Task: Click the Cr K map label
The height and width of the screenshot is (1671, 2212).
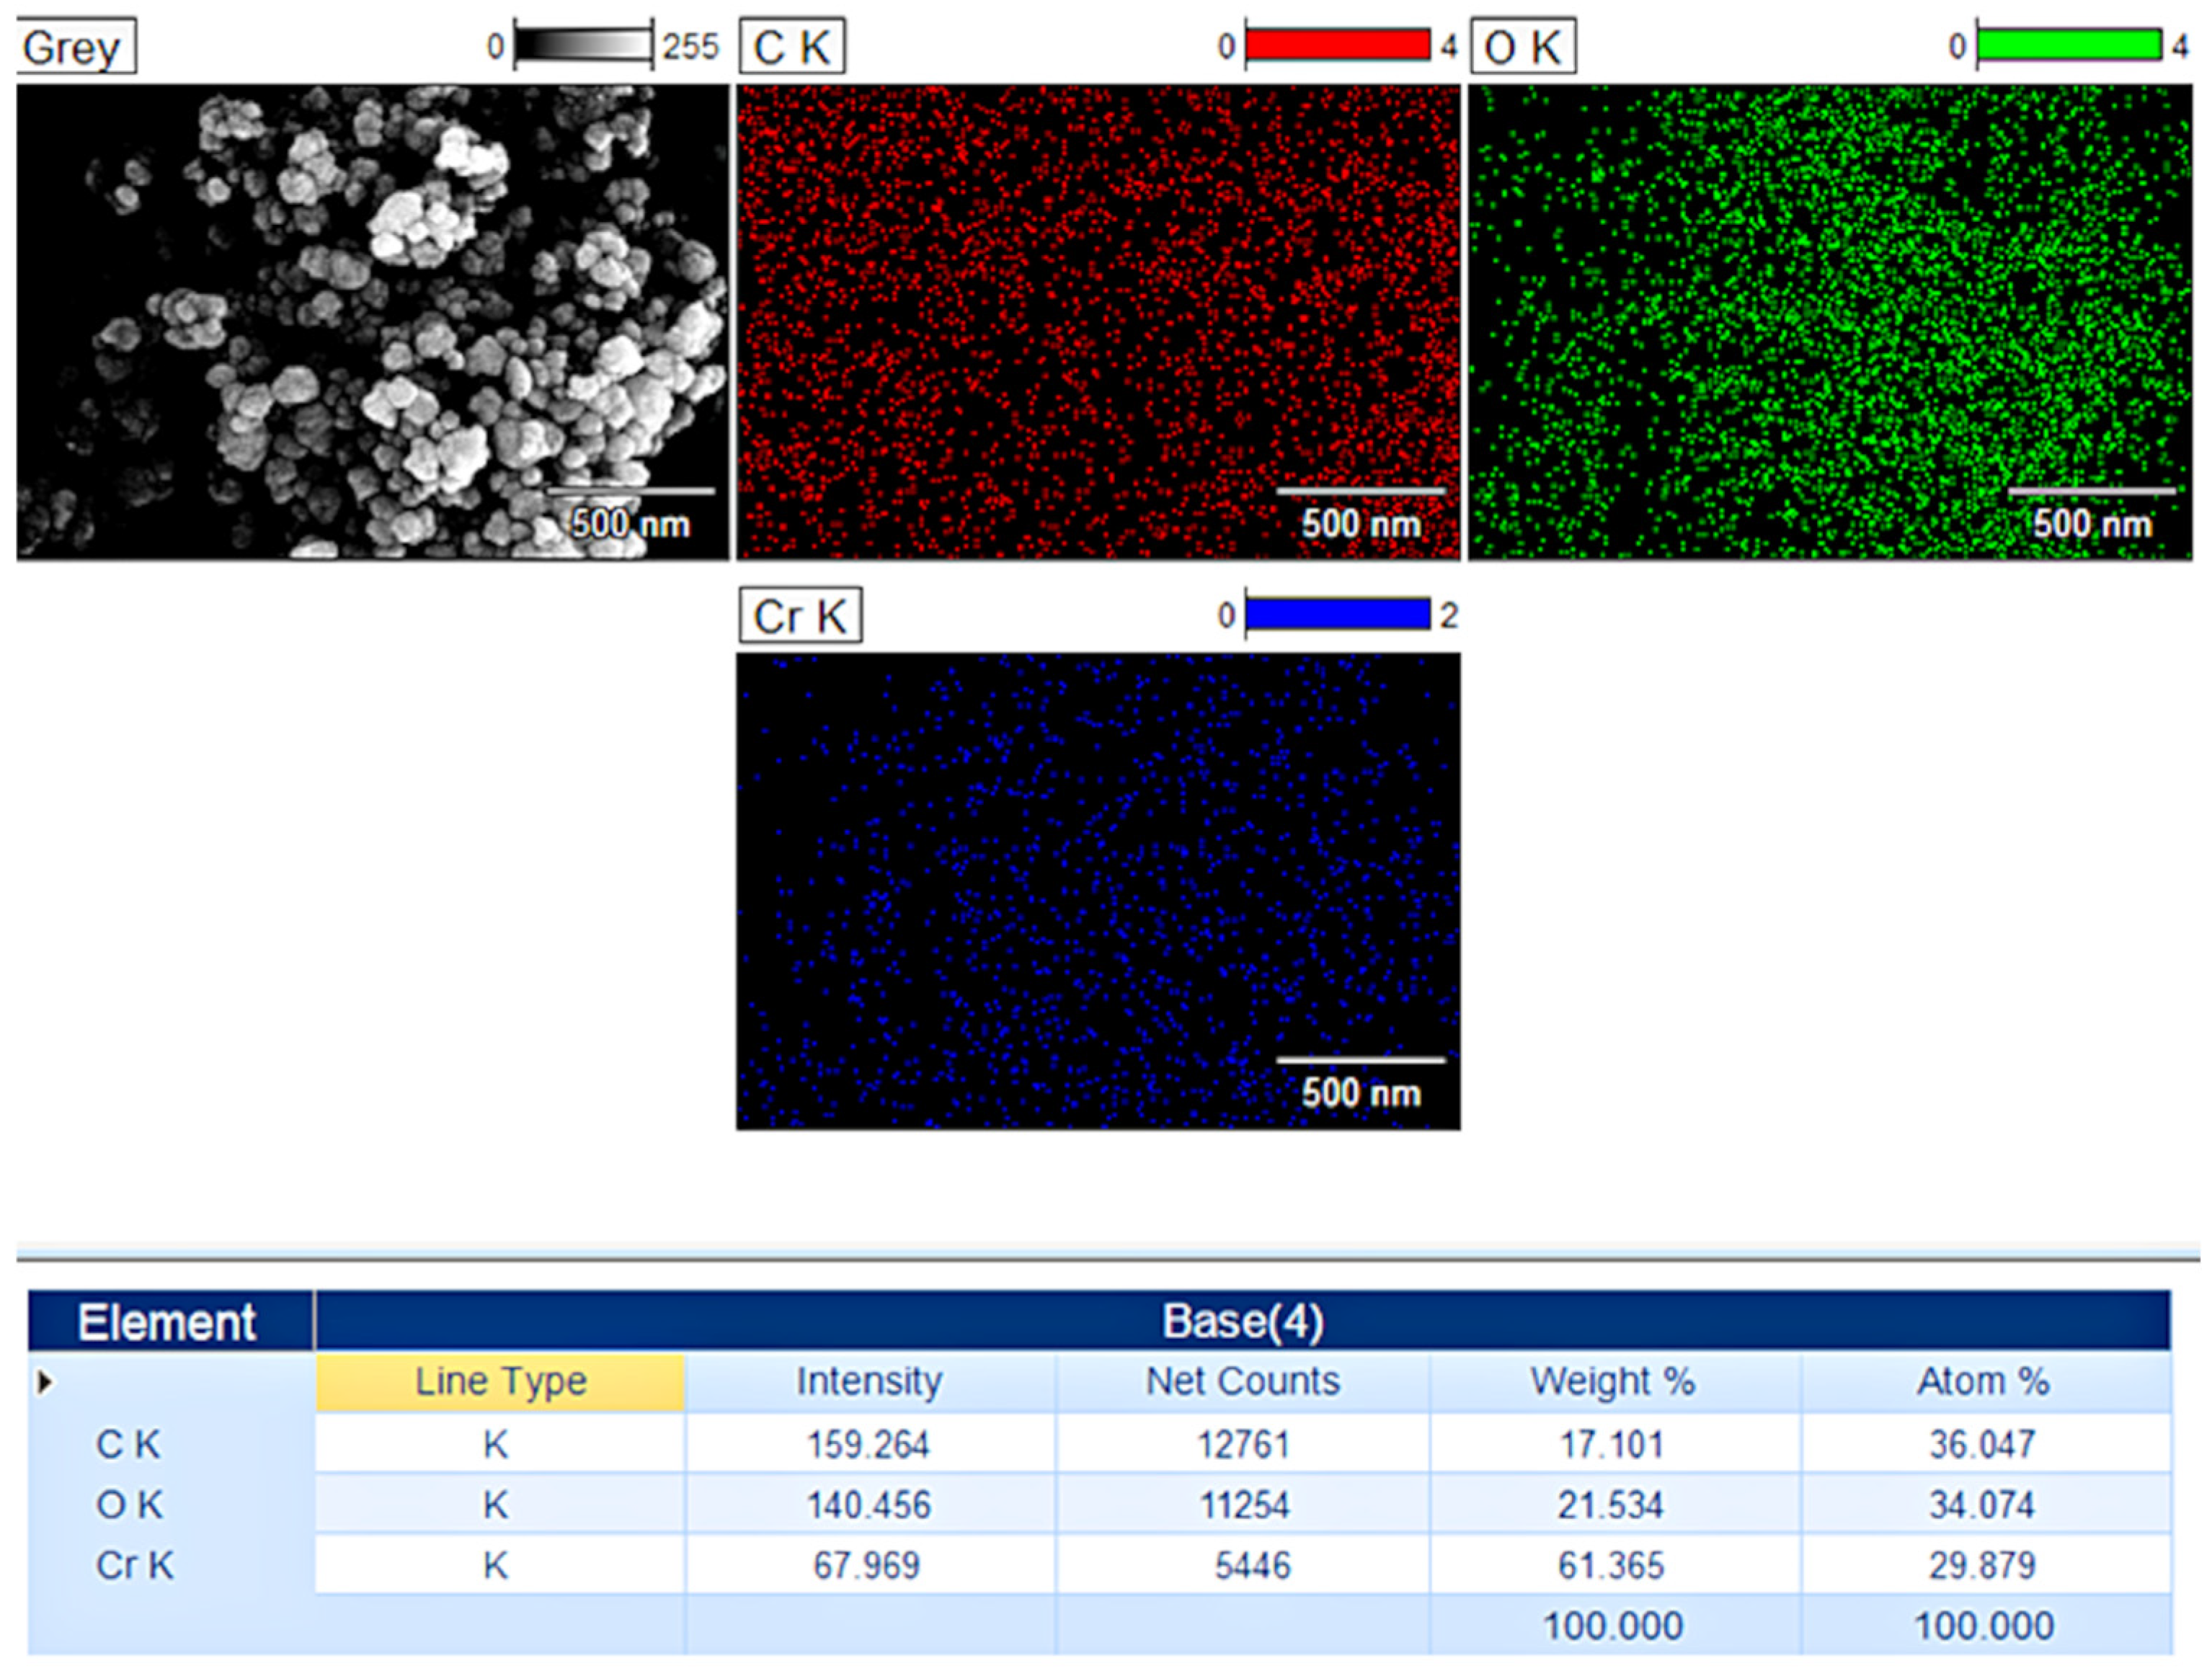Action: point(800,616)
